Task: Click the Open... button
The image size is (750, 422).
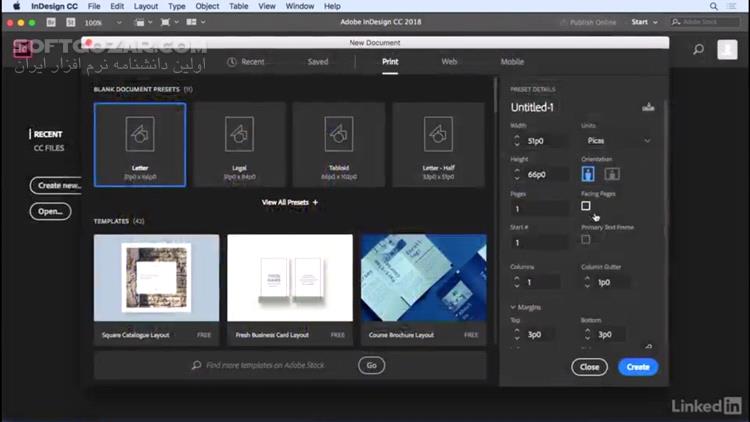Action: 50,211
